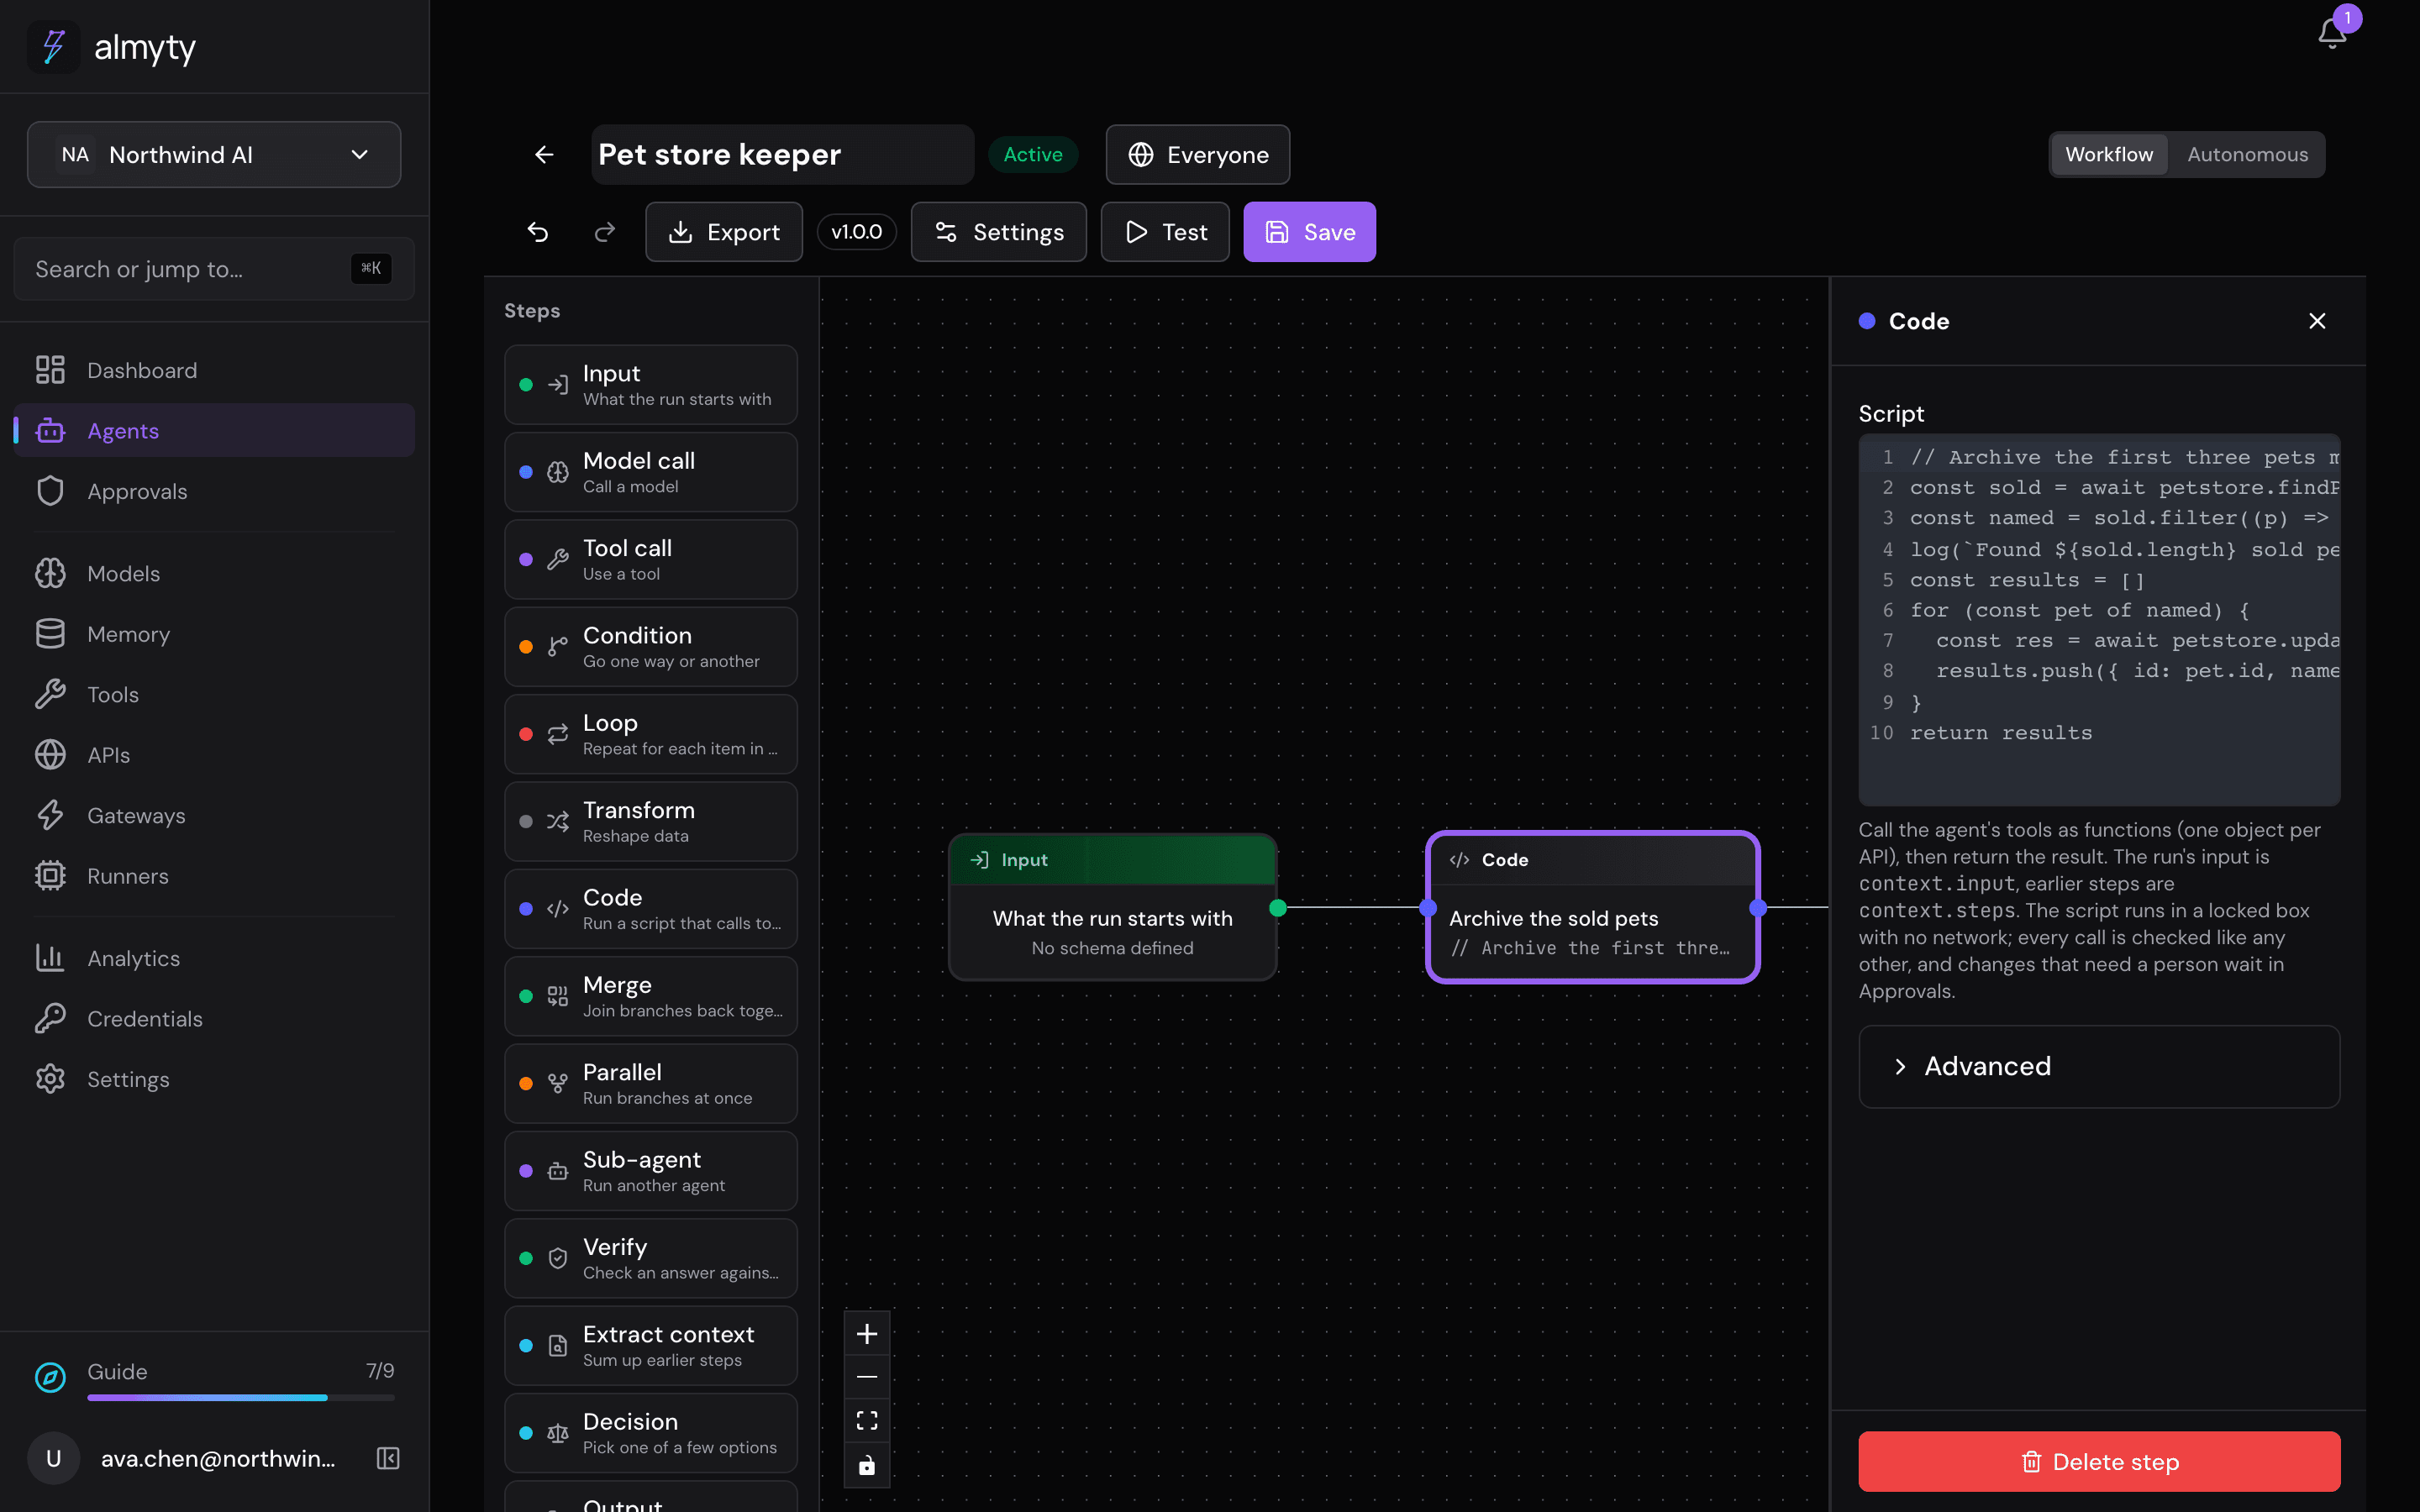This screenshot has height=1512, width=2420.
Task: Open the APIs page
Action: coord(214,754)
